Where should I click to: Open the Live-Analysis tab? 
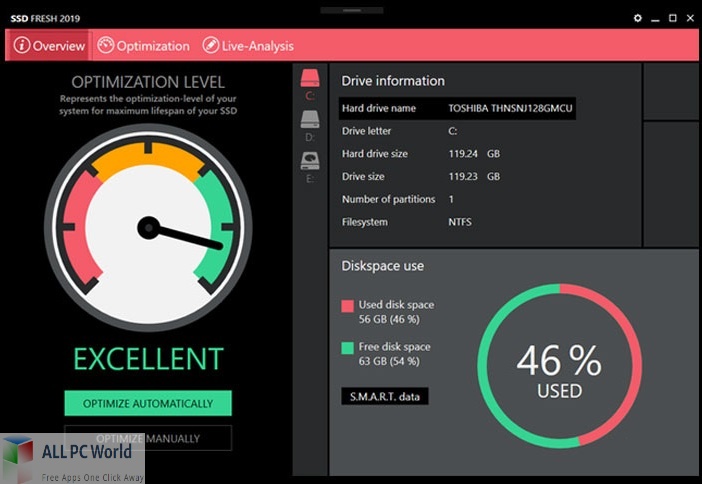pyautogui.click(x=248, y=46)
